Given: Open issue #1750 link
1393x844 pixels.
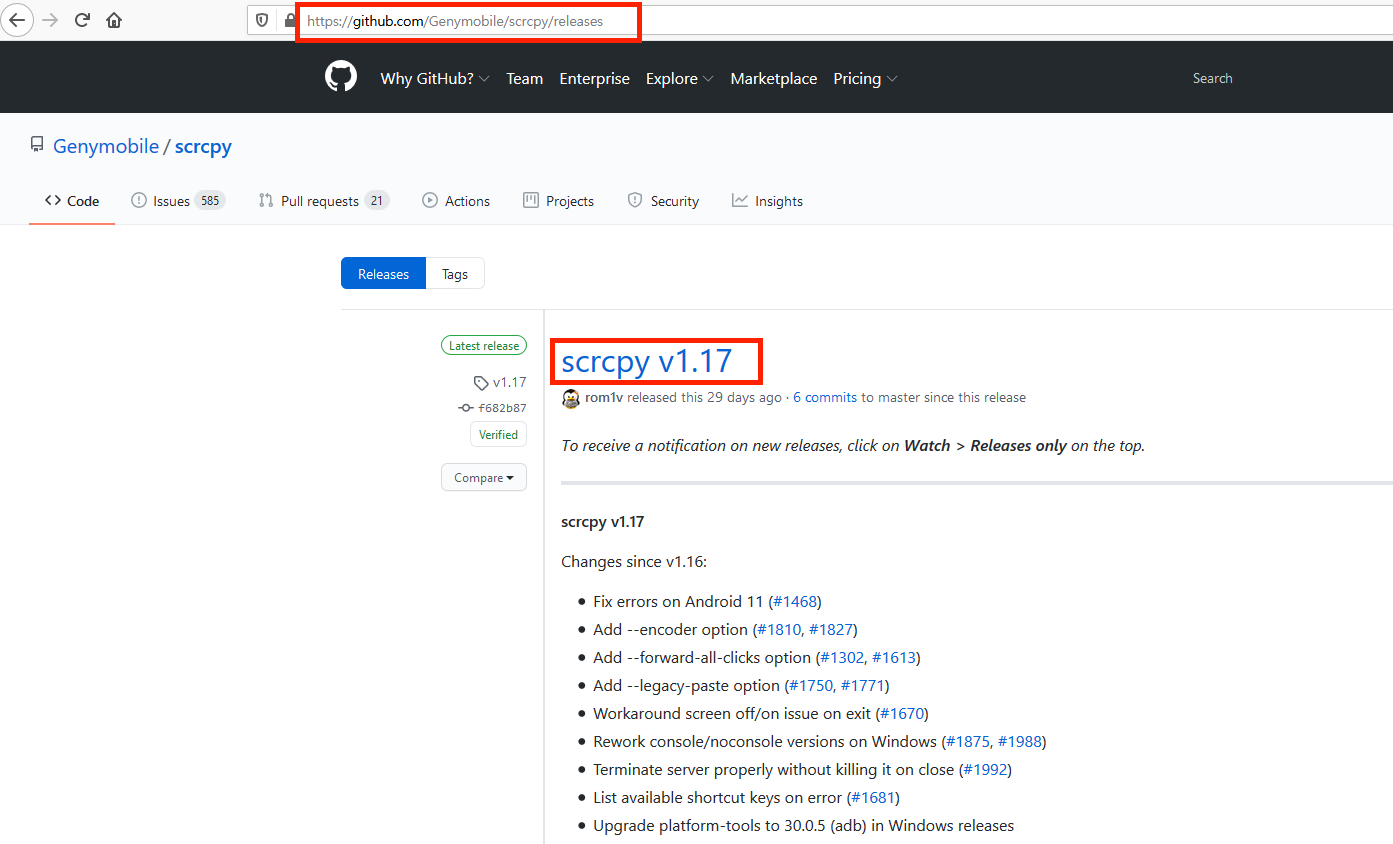Looking at the screenshot, I should [x=810, y=686].
